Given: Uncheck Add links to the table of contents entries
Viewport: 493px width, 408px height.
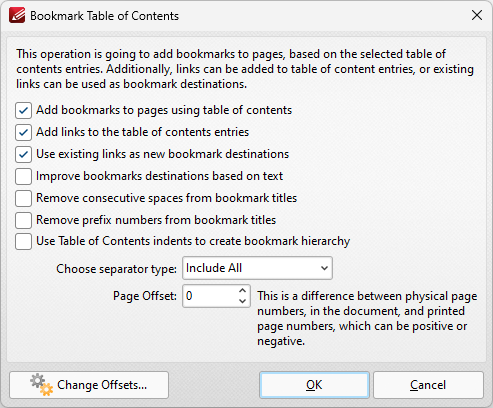Looking at the screenshot, I should tap(23, 132).
